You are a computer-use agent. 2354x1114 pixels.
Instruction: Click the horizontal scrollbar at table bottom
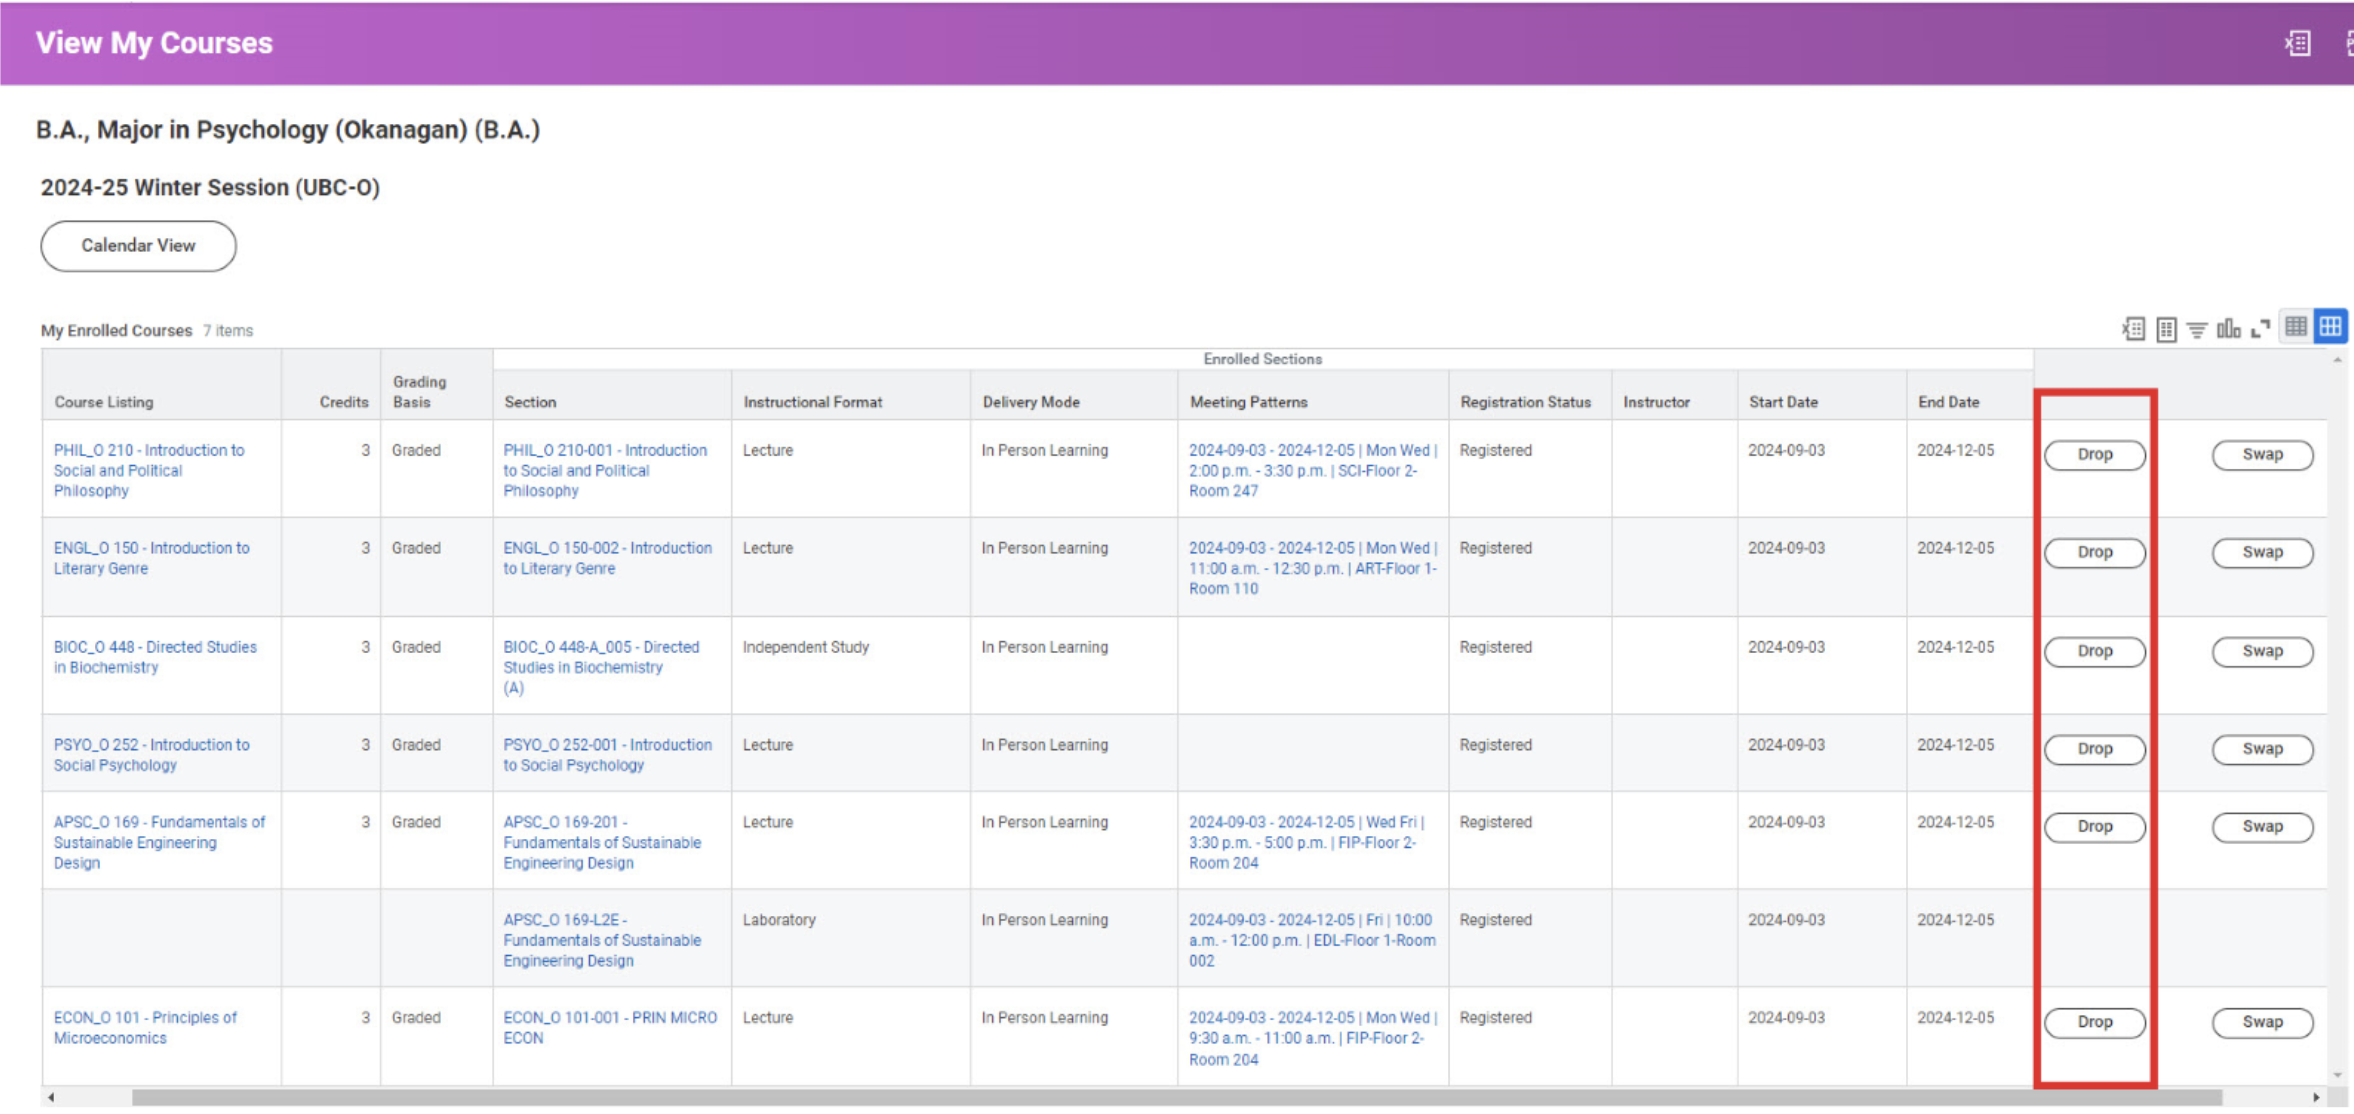1176,1098
